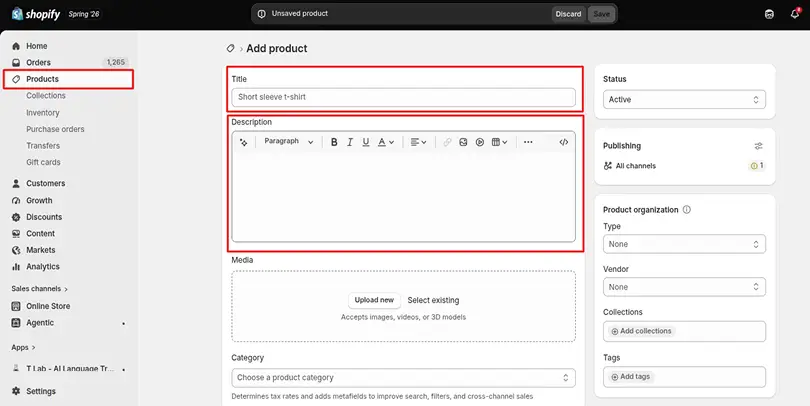Open Collections in the sidebar
810x406 pixels.
click(x=46, y=96)
